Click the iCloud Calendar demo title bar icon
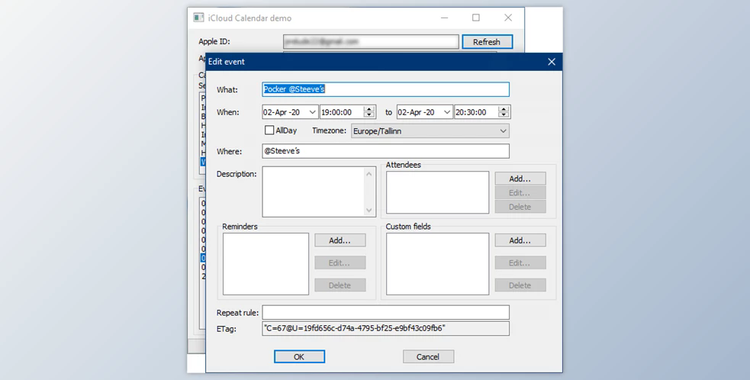750x380 pixels. [199, 18]
